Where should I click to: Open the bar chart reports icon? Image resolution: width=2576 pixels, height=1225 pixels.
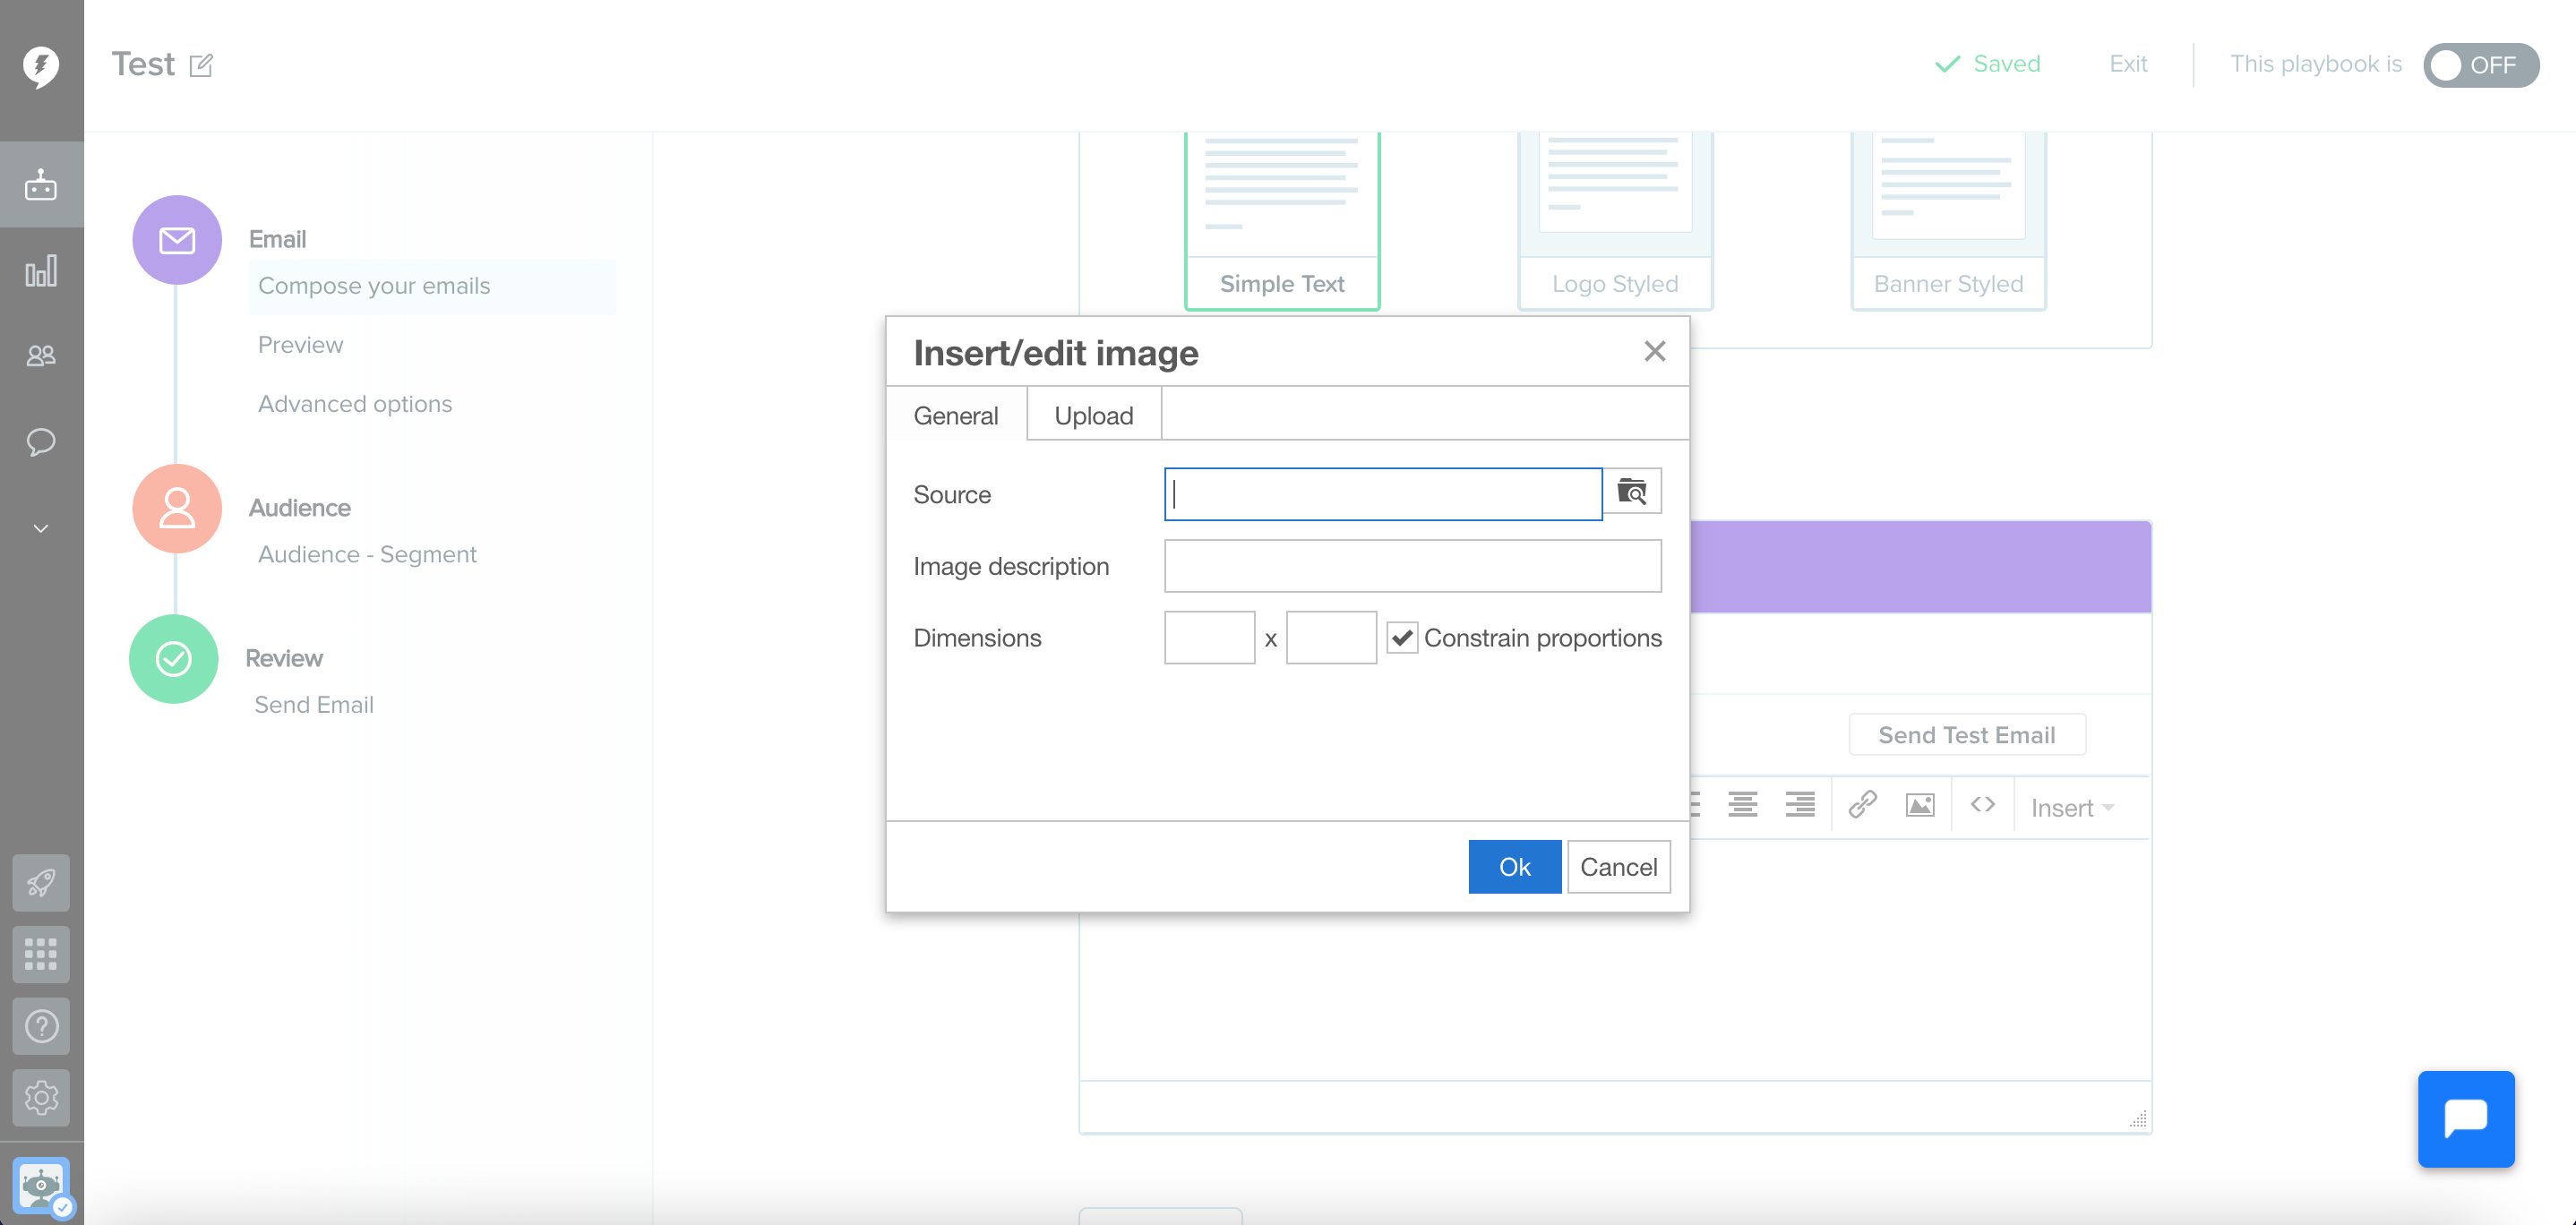pyautogui.click(x=41, y=271)
